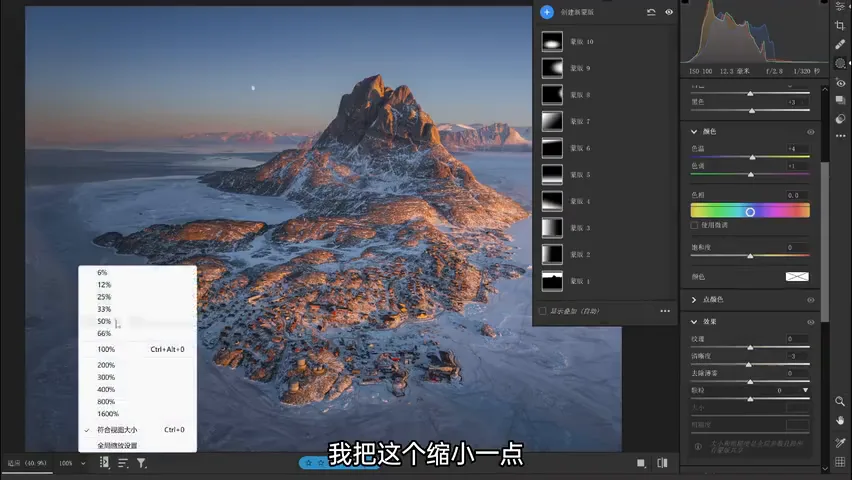Toggle the masks panel eye visibility icon
852x480 pixels.
669,12
